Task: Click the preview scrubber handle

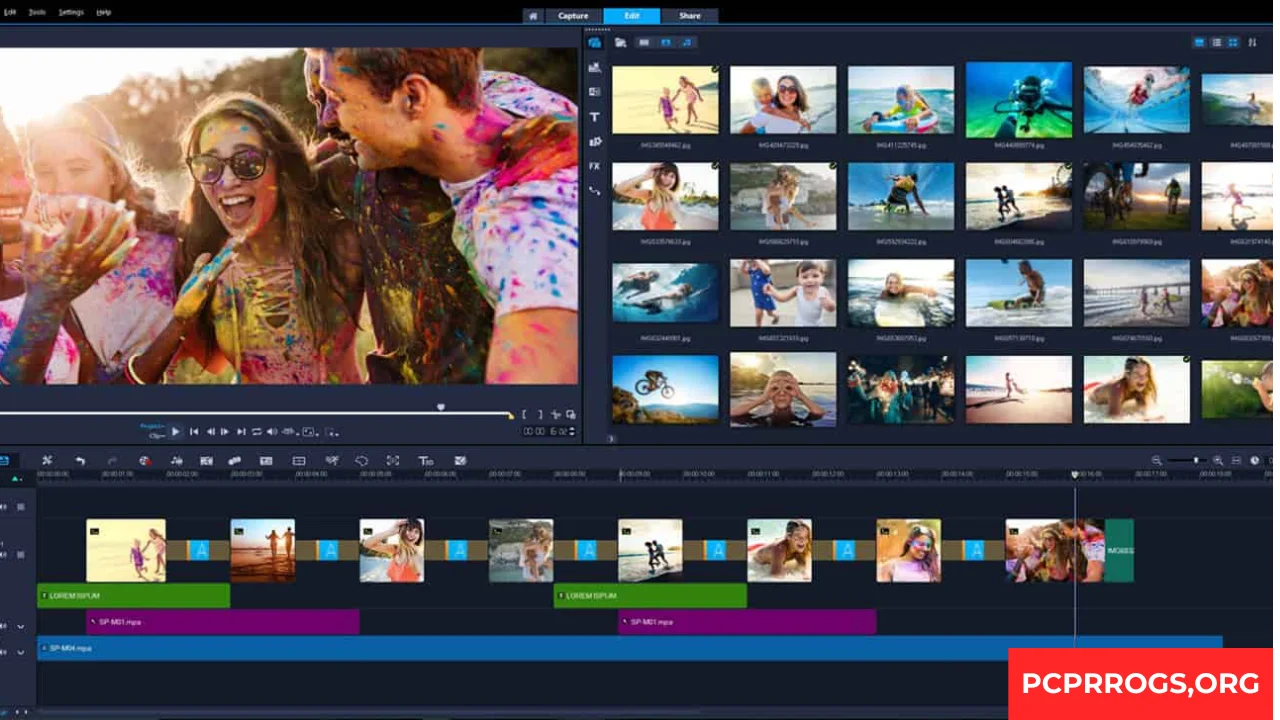Action: point(441,407)
